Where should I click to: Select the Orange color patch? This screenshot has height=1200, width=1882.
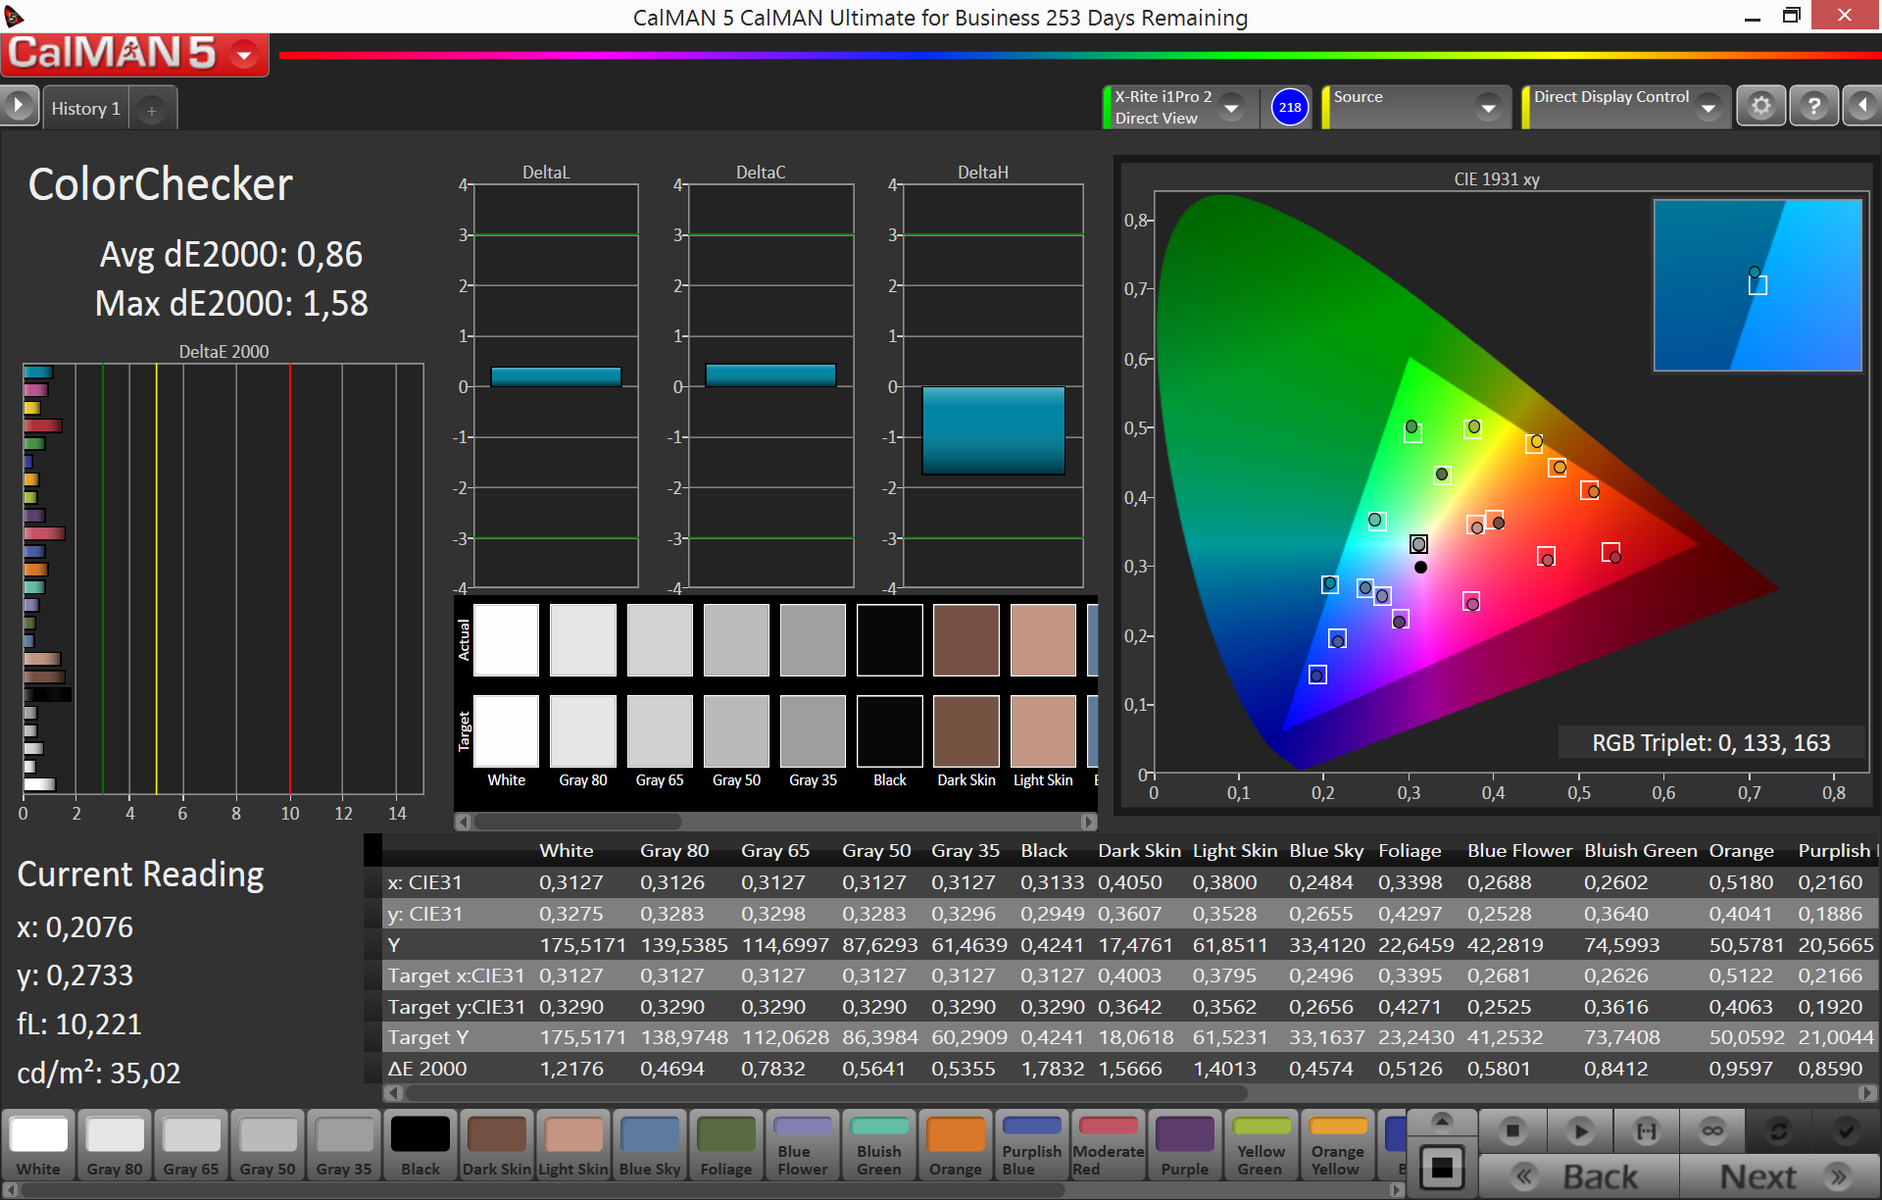coord(955,1146)
